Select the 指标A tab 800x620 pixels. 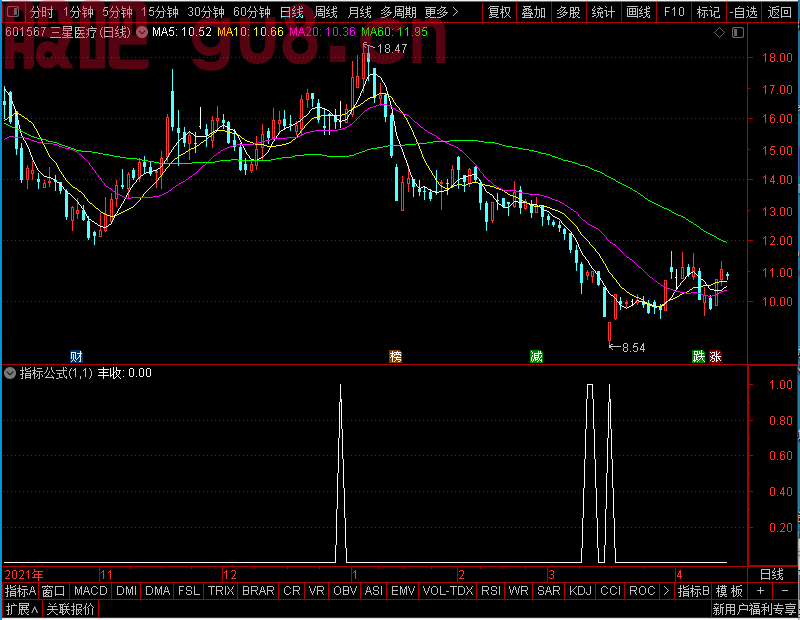(20, 591)
